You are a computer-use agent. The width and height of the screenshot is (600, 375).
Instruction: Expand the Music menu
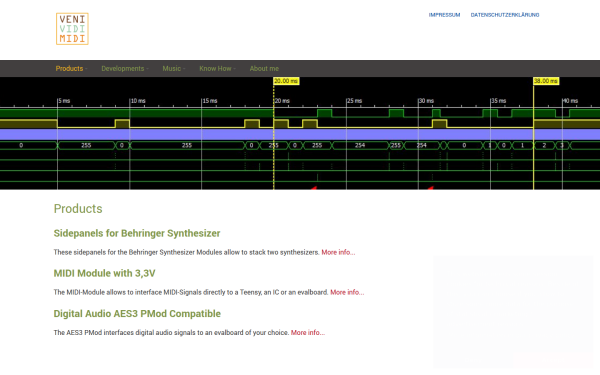174,68
